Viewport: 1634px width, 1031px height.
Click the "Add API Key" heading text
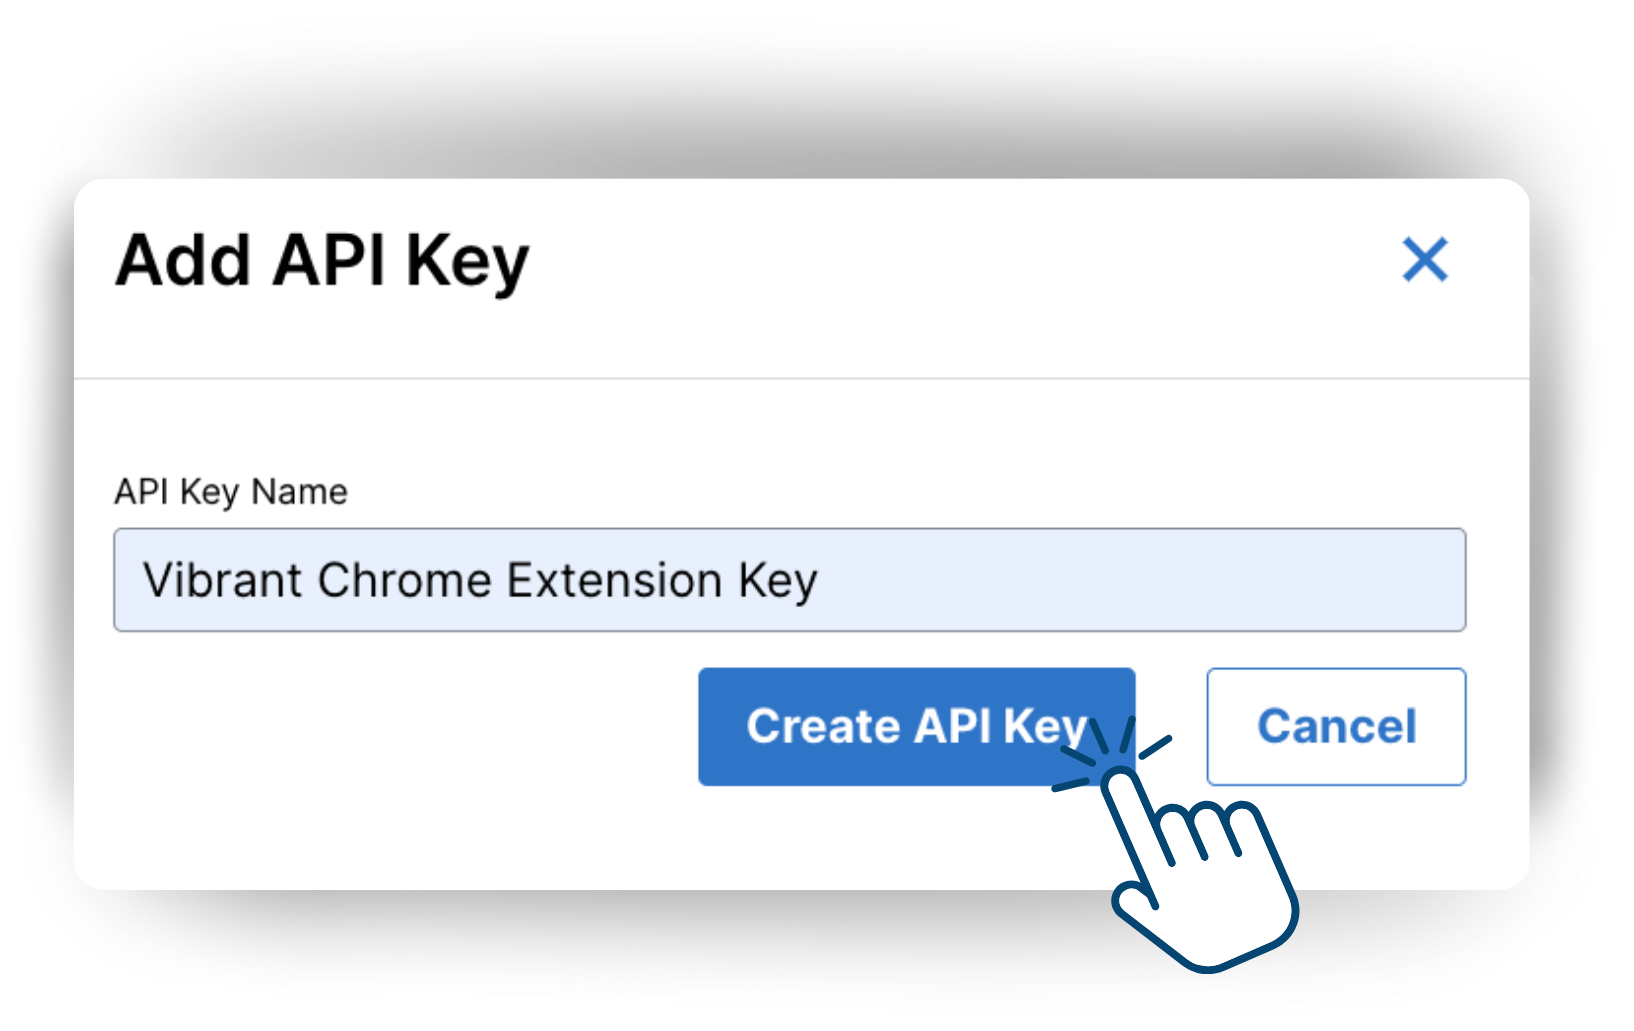pyautogui.click(x=322, y=261)
